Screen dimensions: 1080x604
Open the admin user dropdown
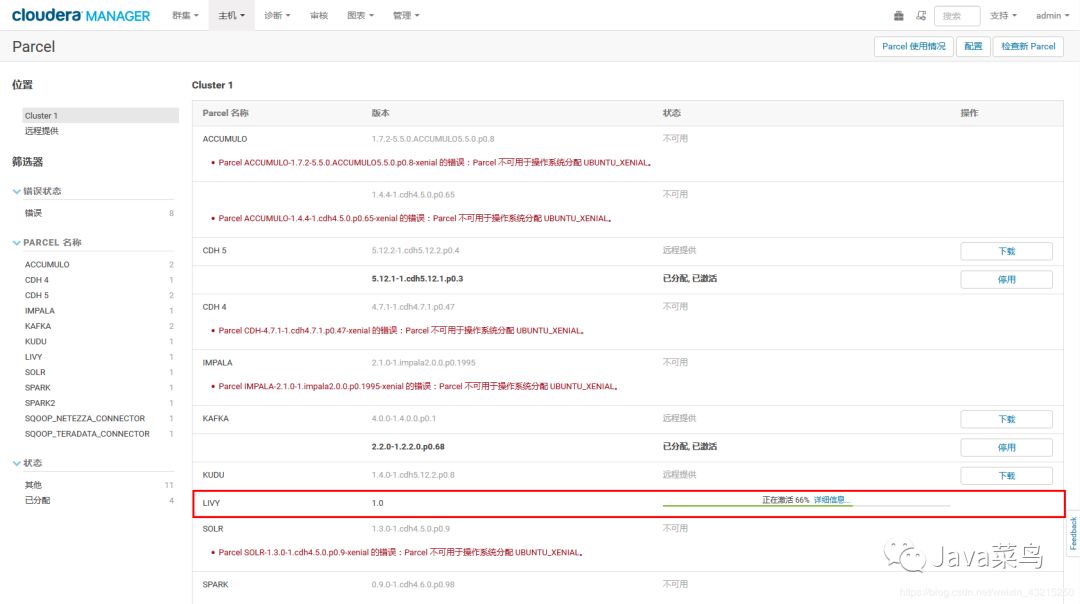(x=1052, y=15)
